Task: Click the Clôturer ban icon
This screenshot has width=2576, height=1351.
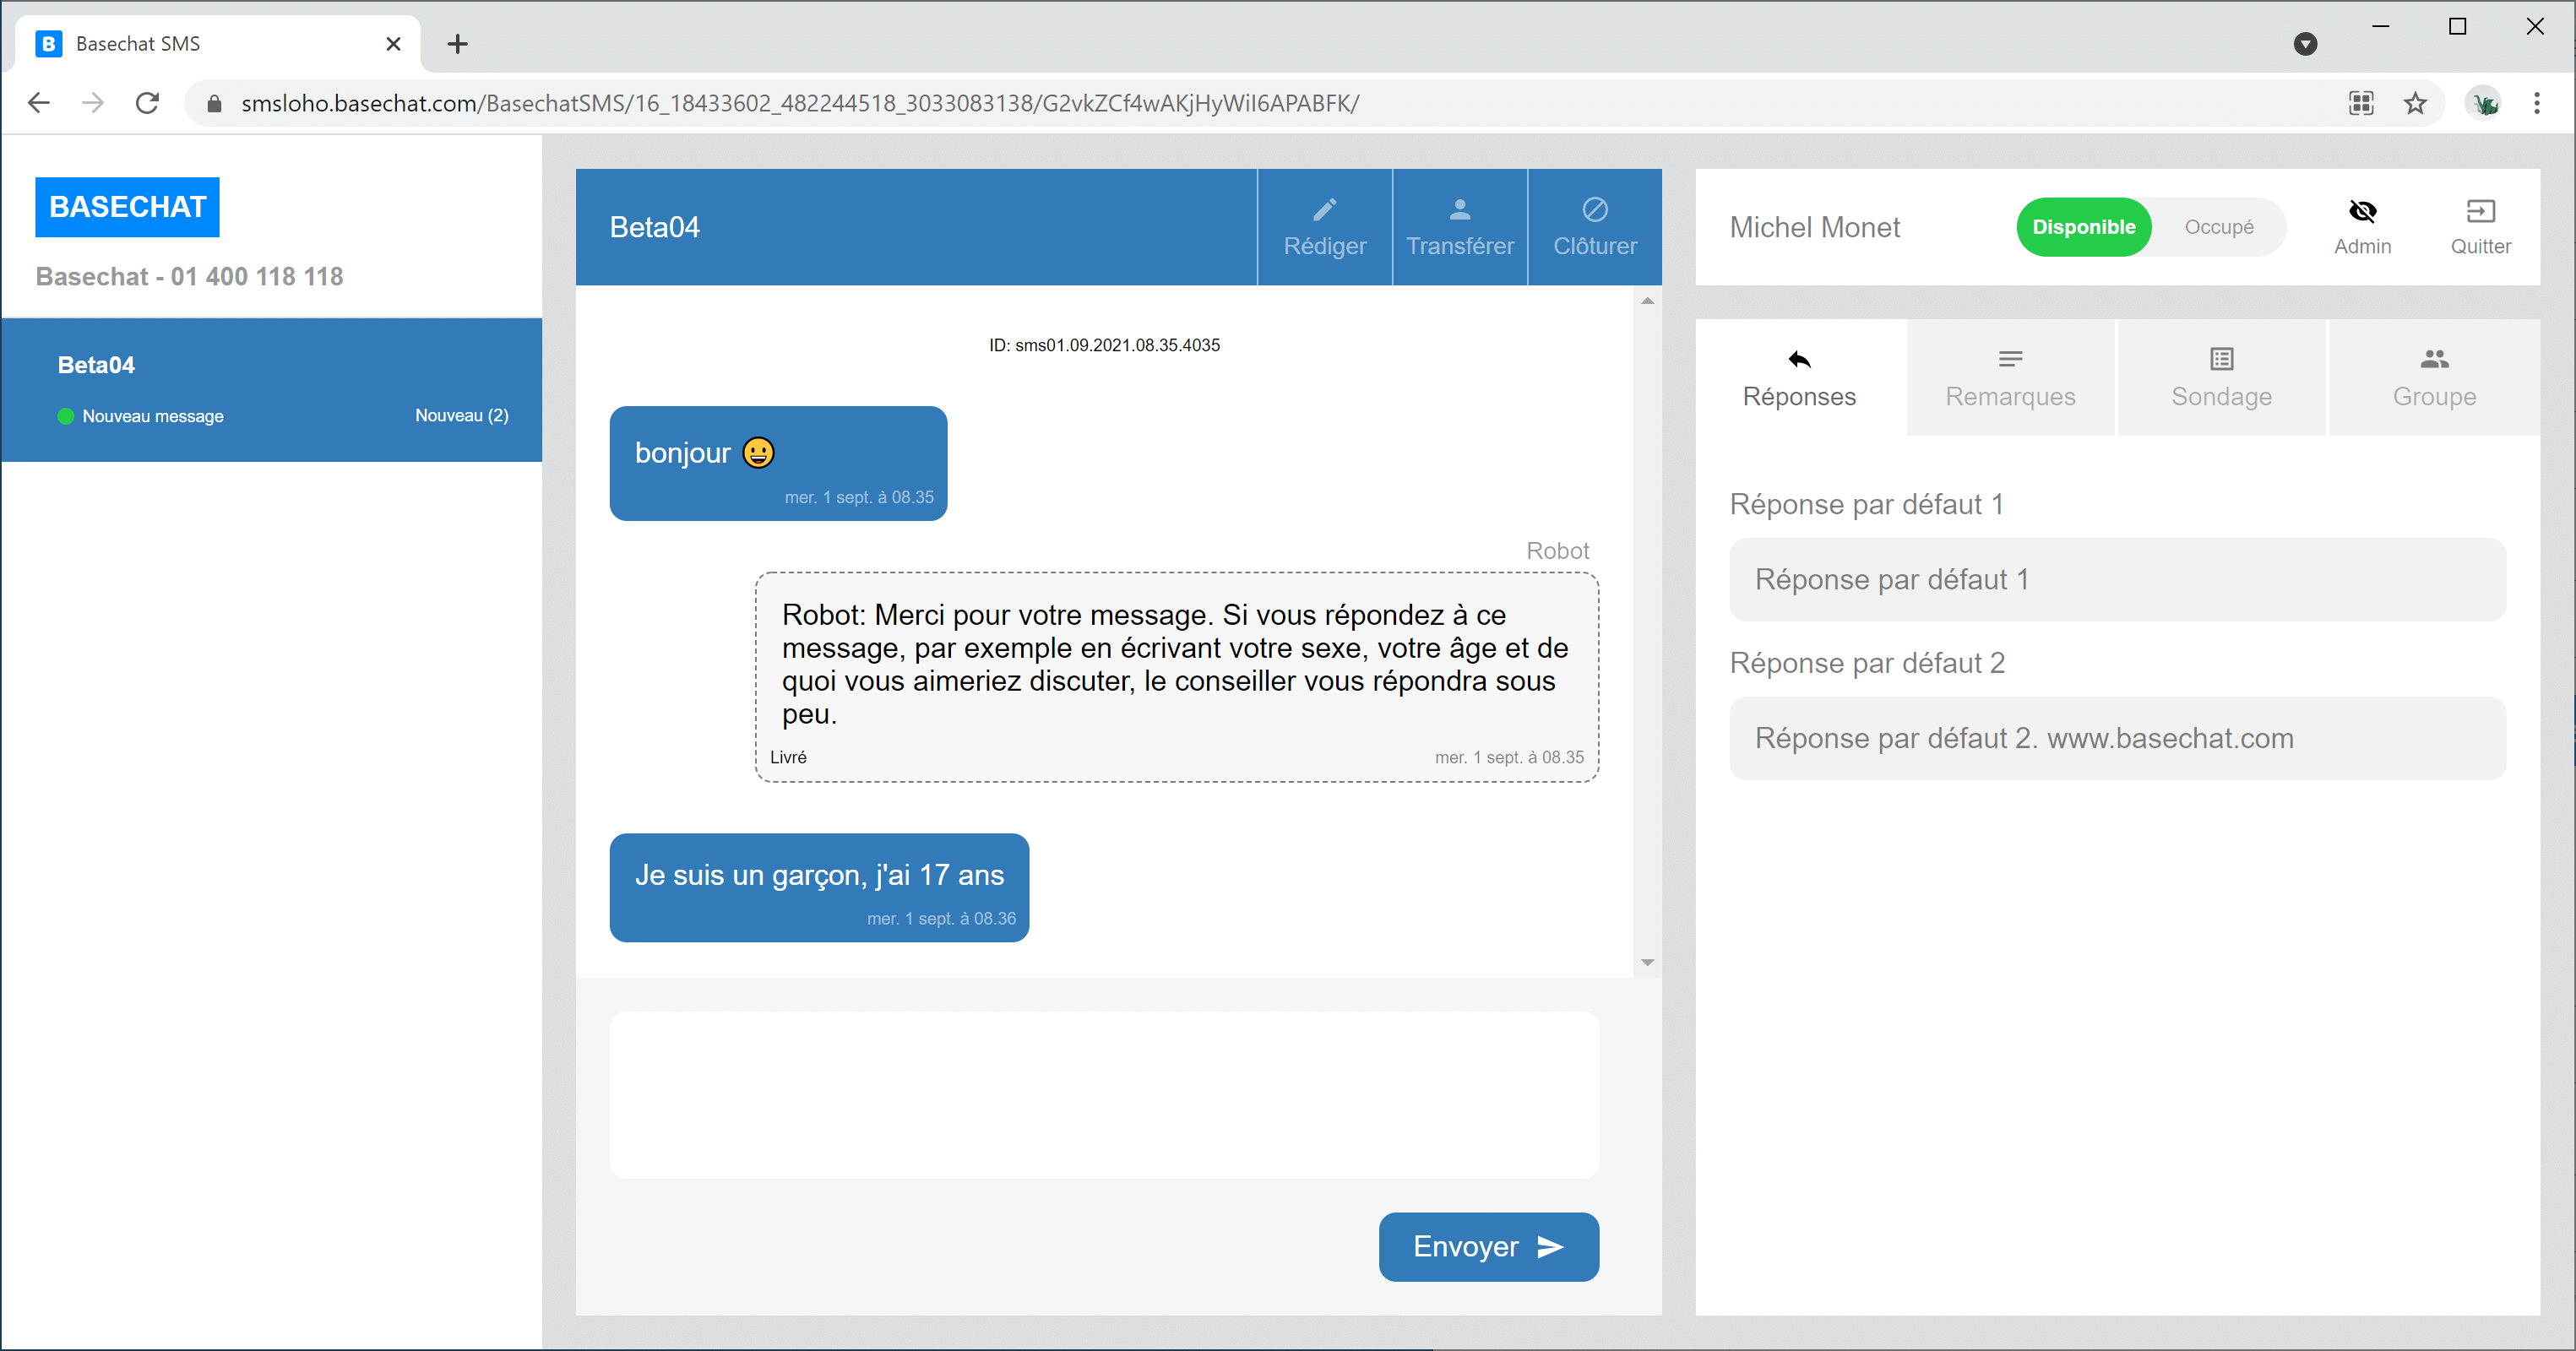Action: pos(1594,210)
